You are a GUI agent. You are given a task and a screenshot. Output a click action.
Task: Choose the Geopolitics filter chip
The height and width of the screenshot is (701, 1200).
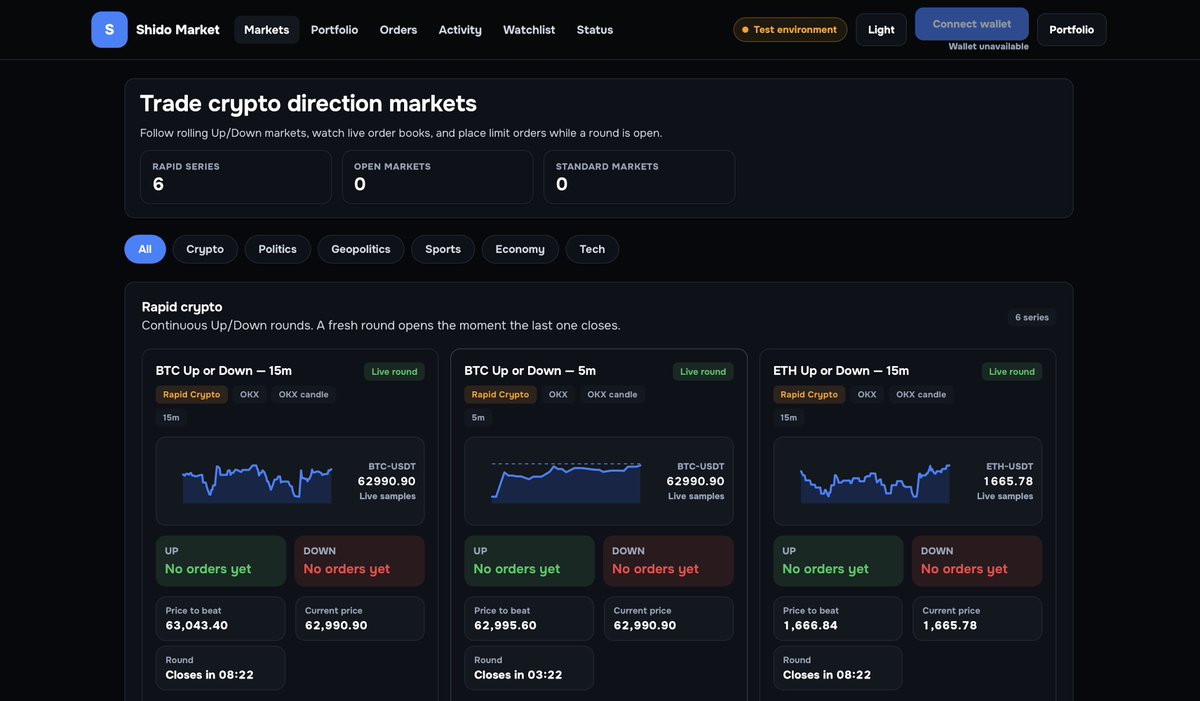(361, 249)
